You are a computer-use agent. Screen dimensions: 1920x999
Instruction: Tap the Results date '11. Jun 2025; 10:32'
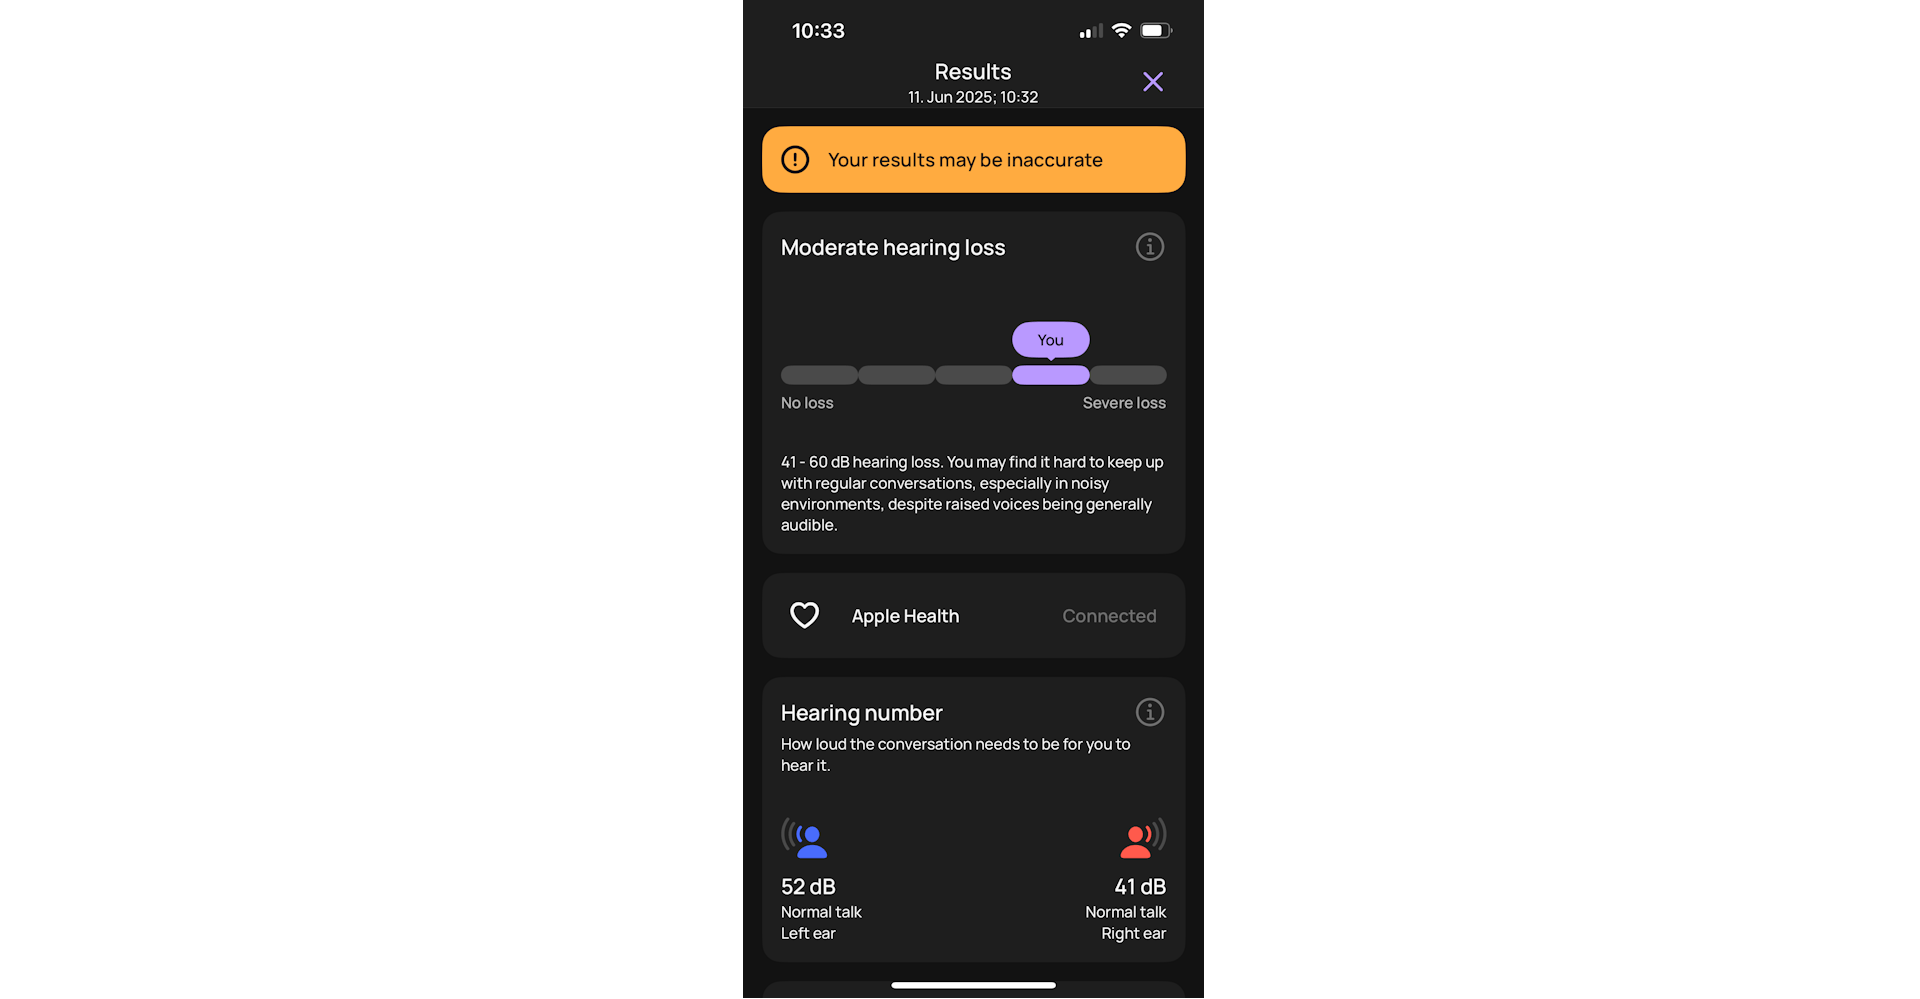pyautogui.click(x=973, y=97)
